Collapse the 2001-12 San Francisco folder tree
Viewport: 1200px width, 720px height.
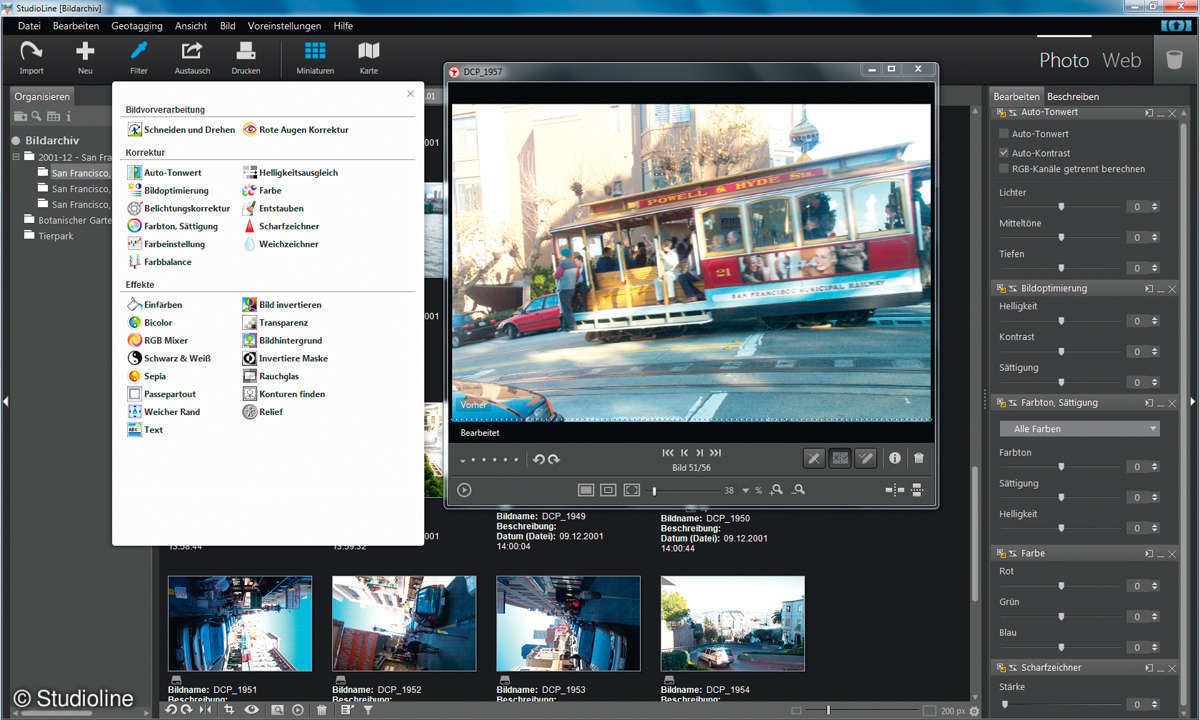(17, 157)
